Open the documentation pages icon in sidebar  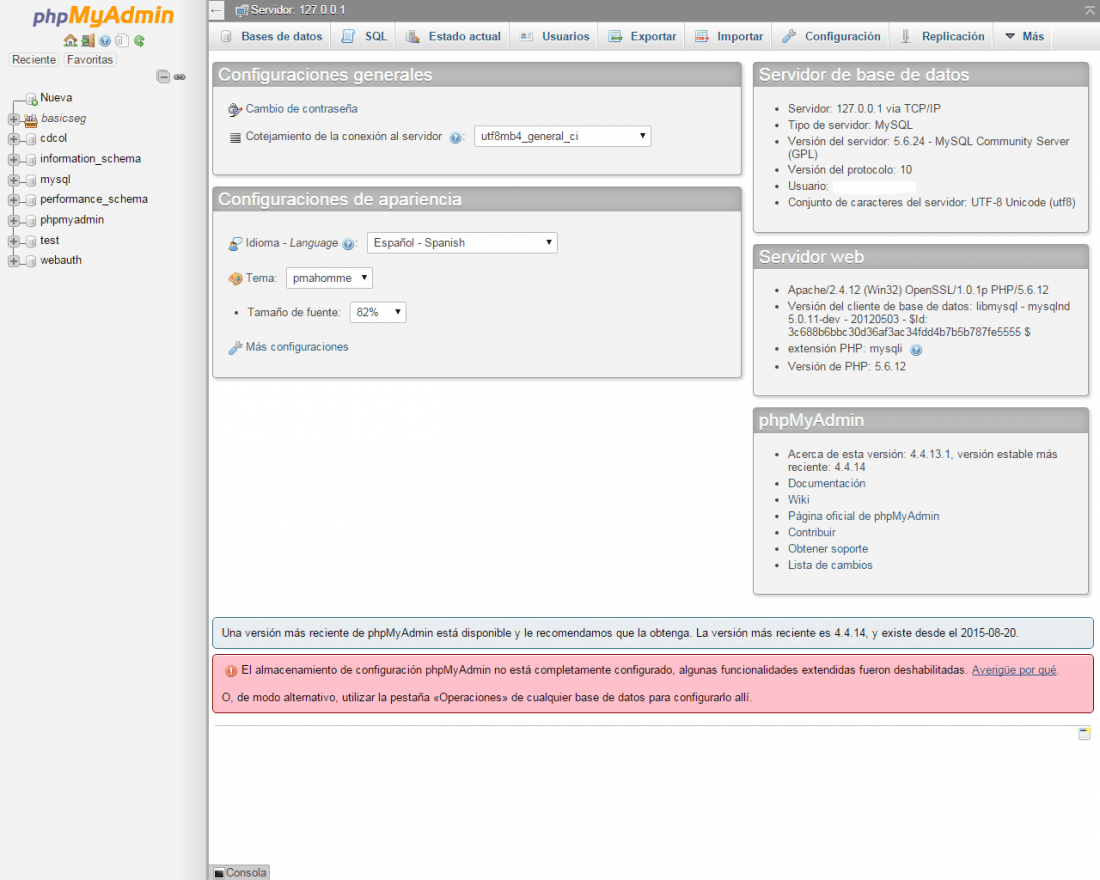[x=122, y=41]
